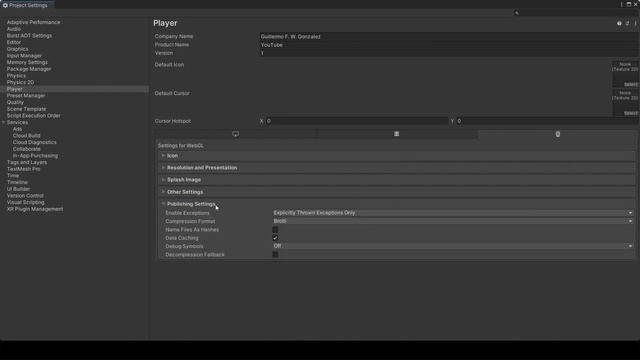Switch to the dedicated server platform tab
Viewport: 640px width, 360px height.
coord(396,134)
